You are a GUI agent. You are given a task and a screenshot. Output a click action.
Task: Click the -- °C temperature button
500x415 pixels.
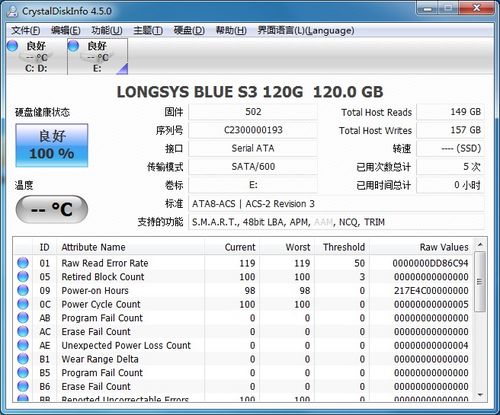coord(52,209)
